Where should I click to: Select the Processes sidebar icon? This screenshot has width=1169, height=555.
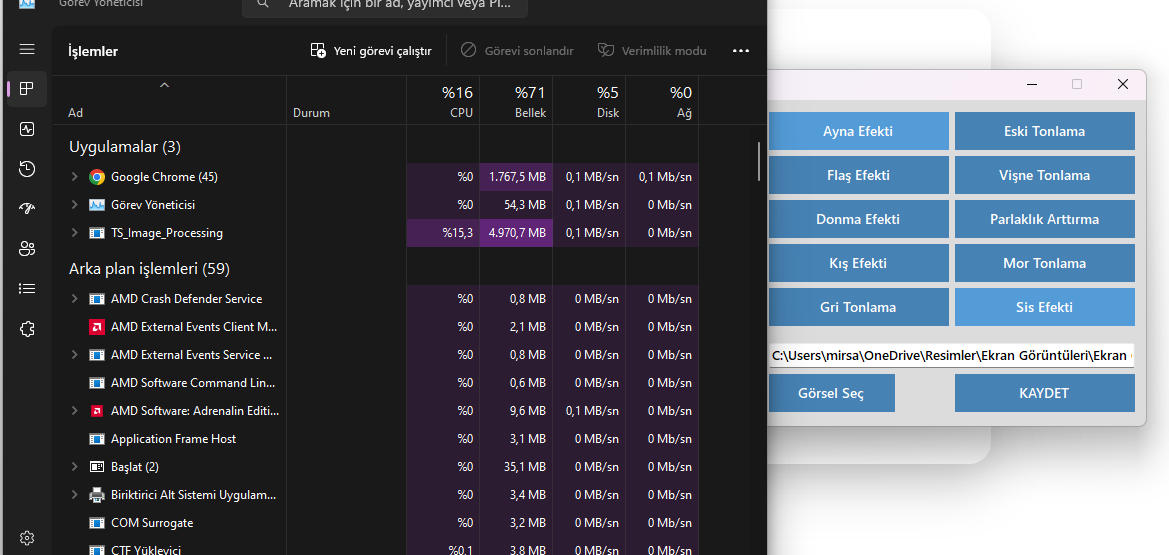(27, 89)
